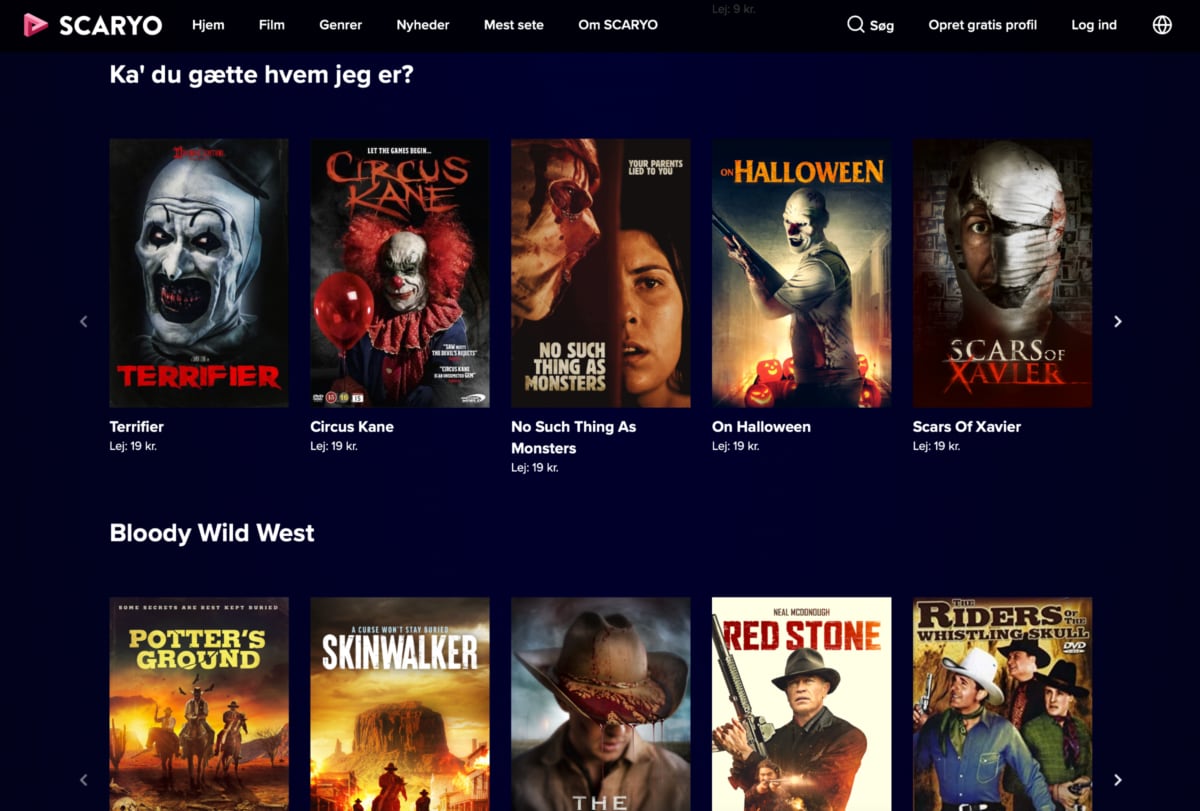Click the Opret gratis profil link
Screen dimensions: 1200x811
coord(983,25)
